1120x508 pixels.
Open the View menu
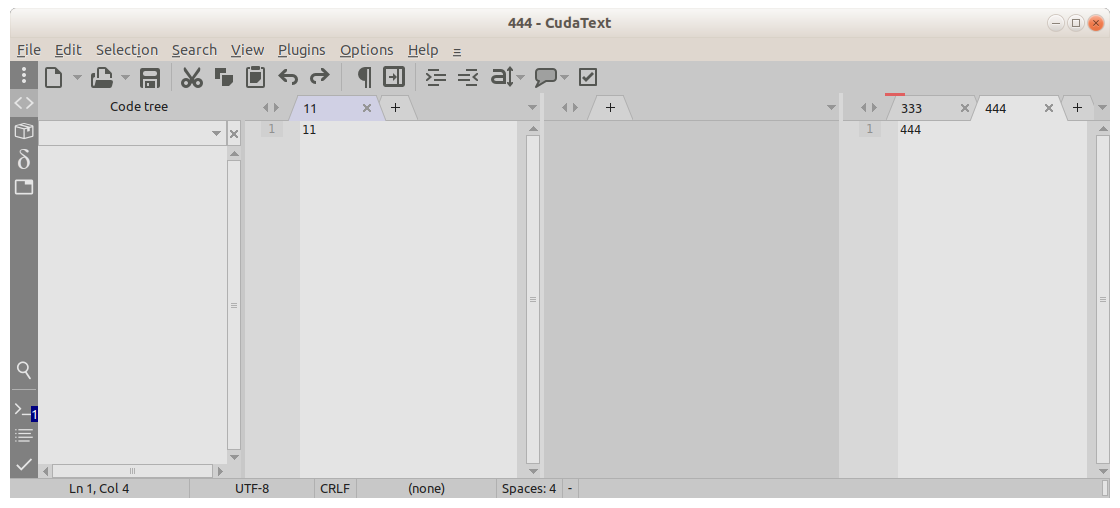pyautogui.click(x=247, y=50)
